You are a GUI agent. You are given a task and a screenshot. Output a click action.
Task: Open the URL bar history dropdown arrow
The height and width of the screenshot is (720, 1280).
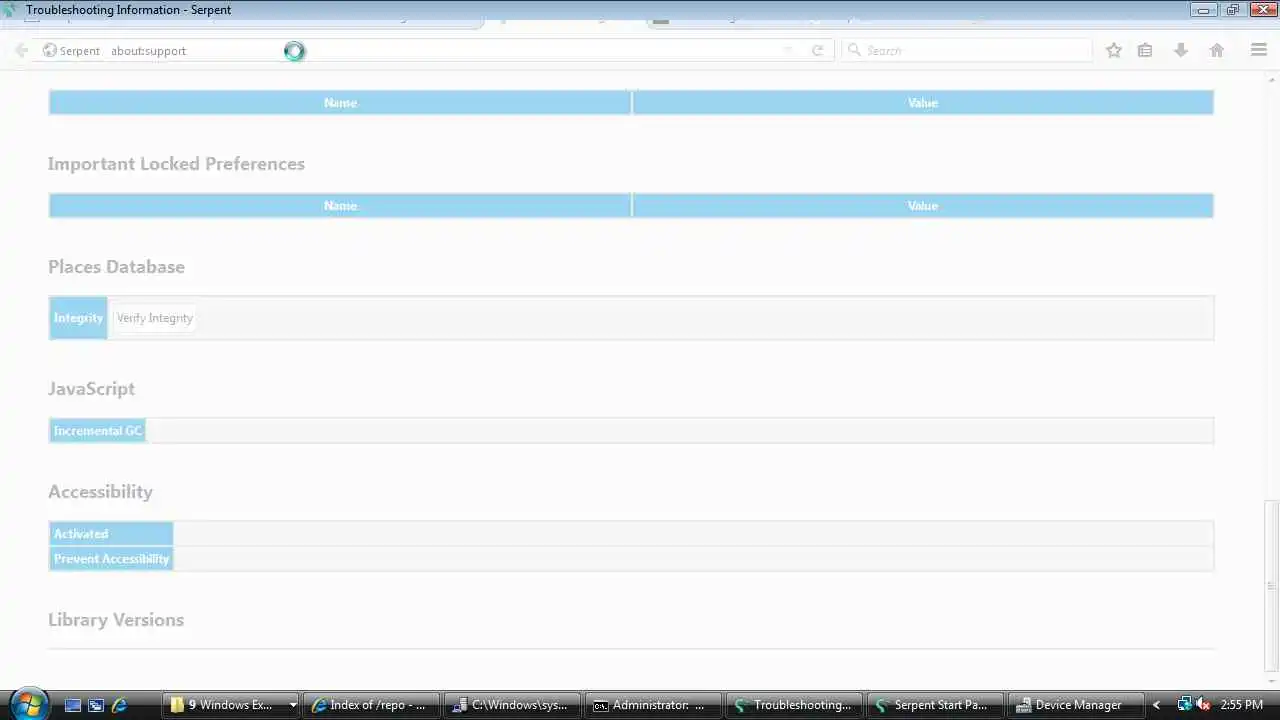[788, 50]
